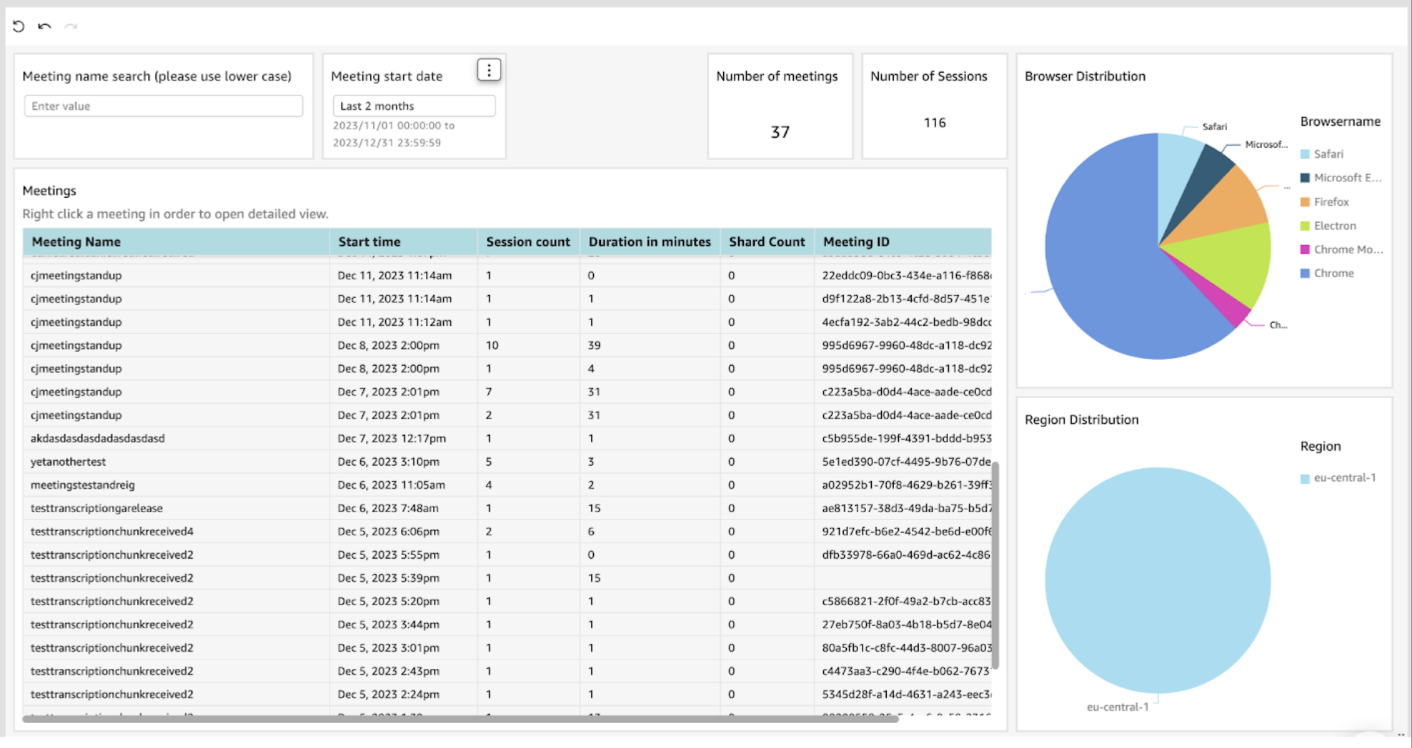Sort by the Start time column header
This screenshot has width=1412, height=748.
pyautogui.click(x=369, y=241)
